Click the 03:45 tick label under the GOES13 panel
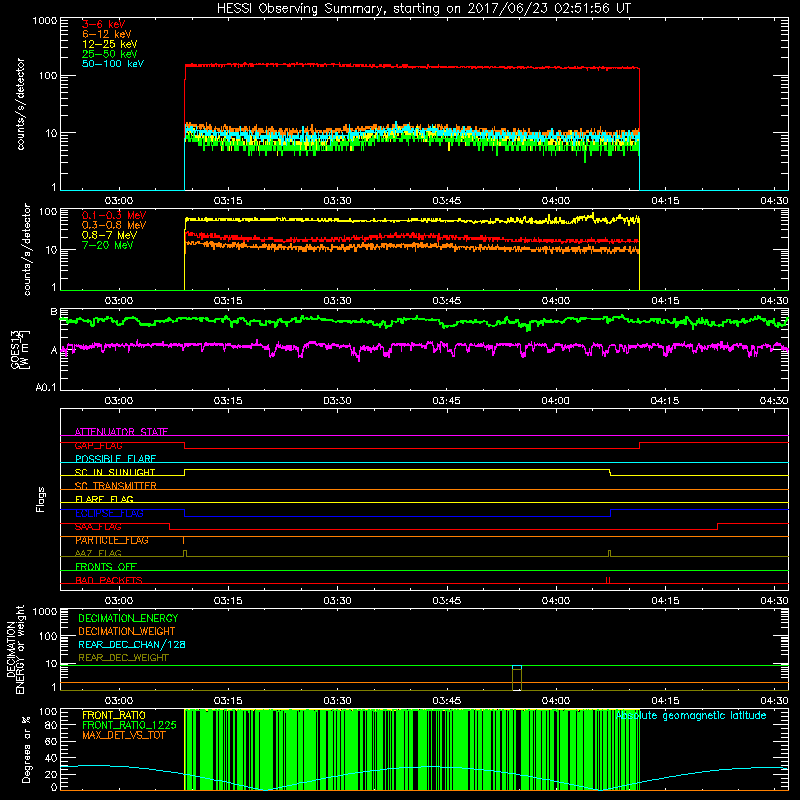Image resolution: width=800 pixels, height=800 pixels. pos(446,401)
